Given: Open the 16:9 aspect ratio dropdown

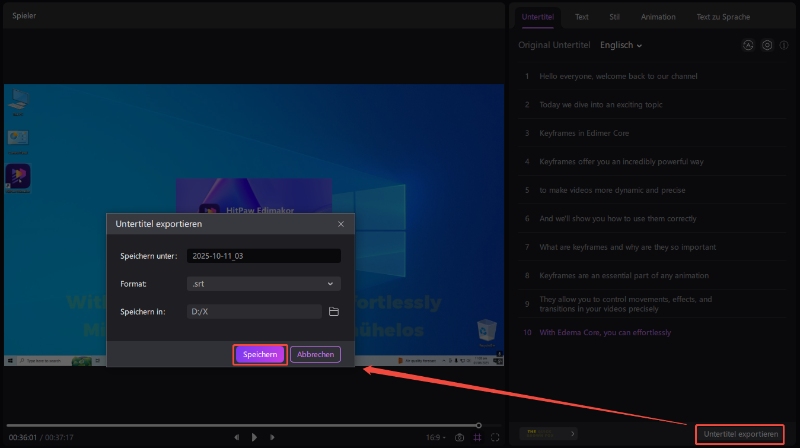Looking at the screenshot, I should click(436, 437).
